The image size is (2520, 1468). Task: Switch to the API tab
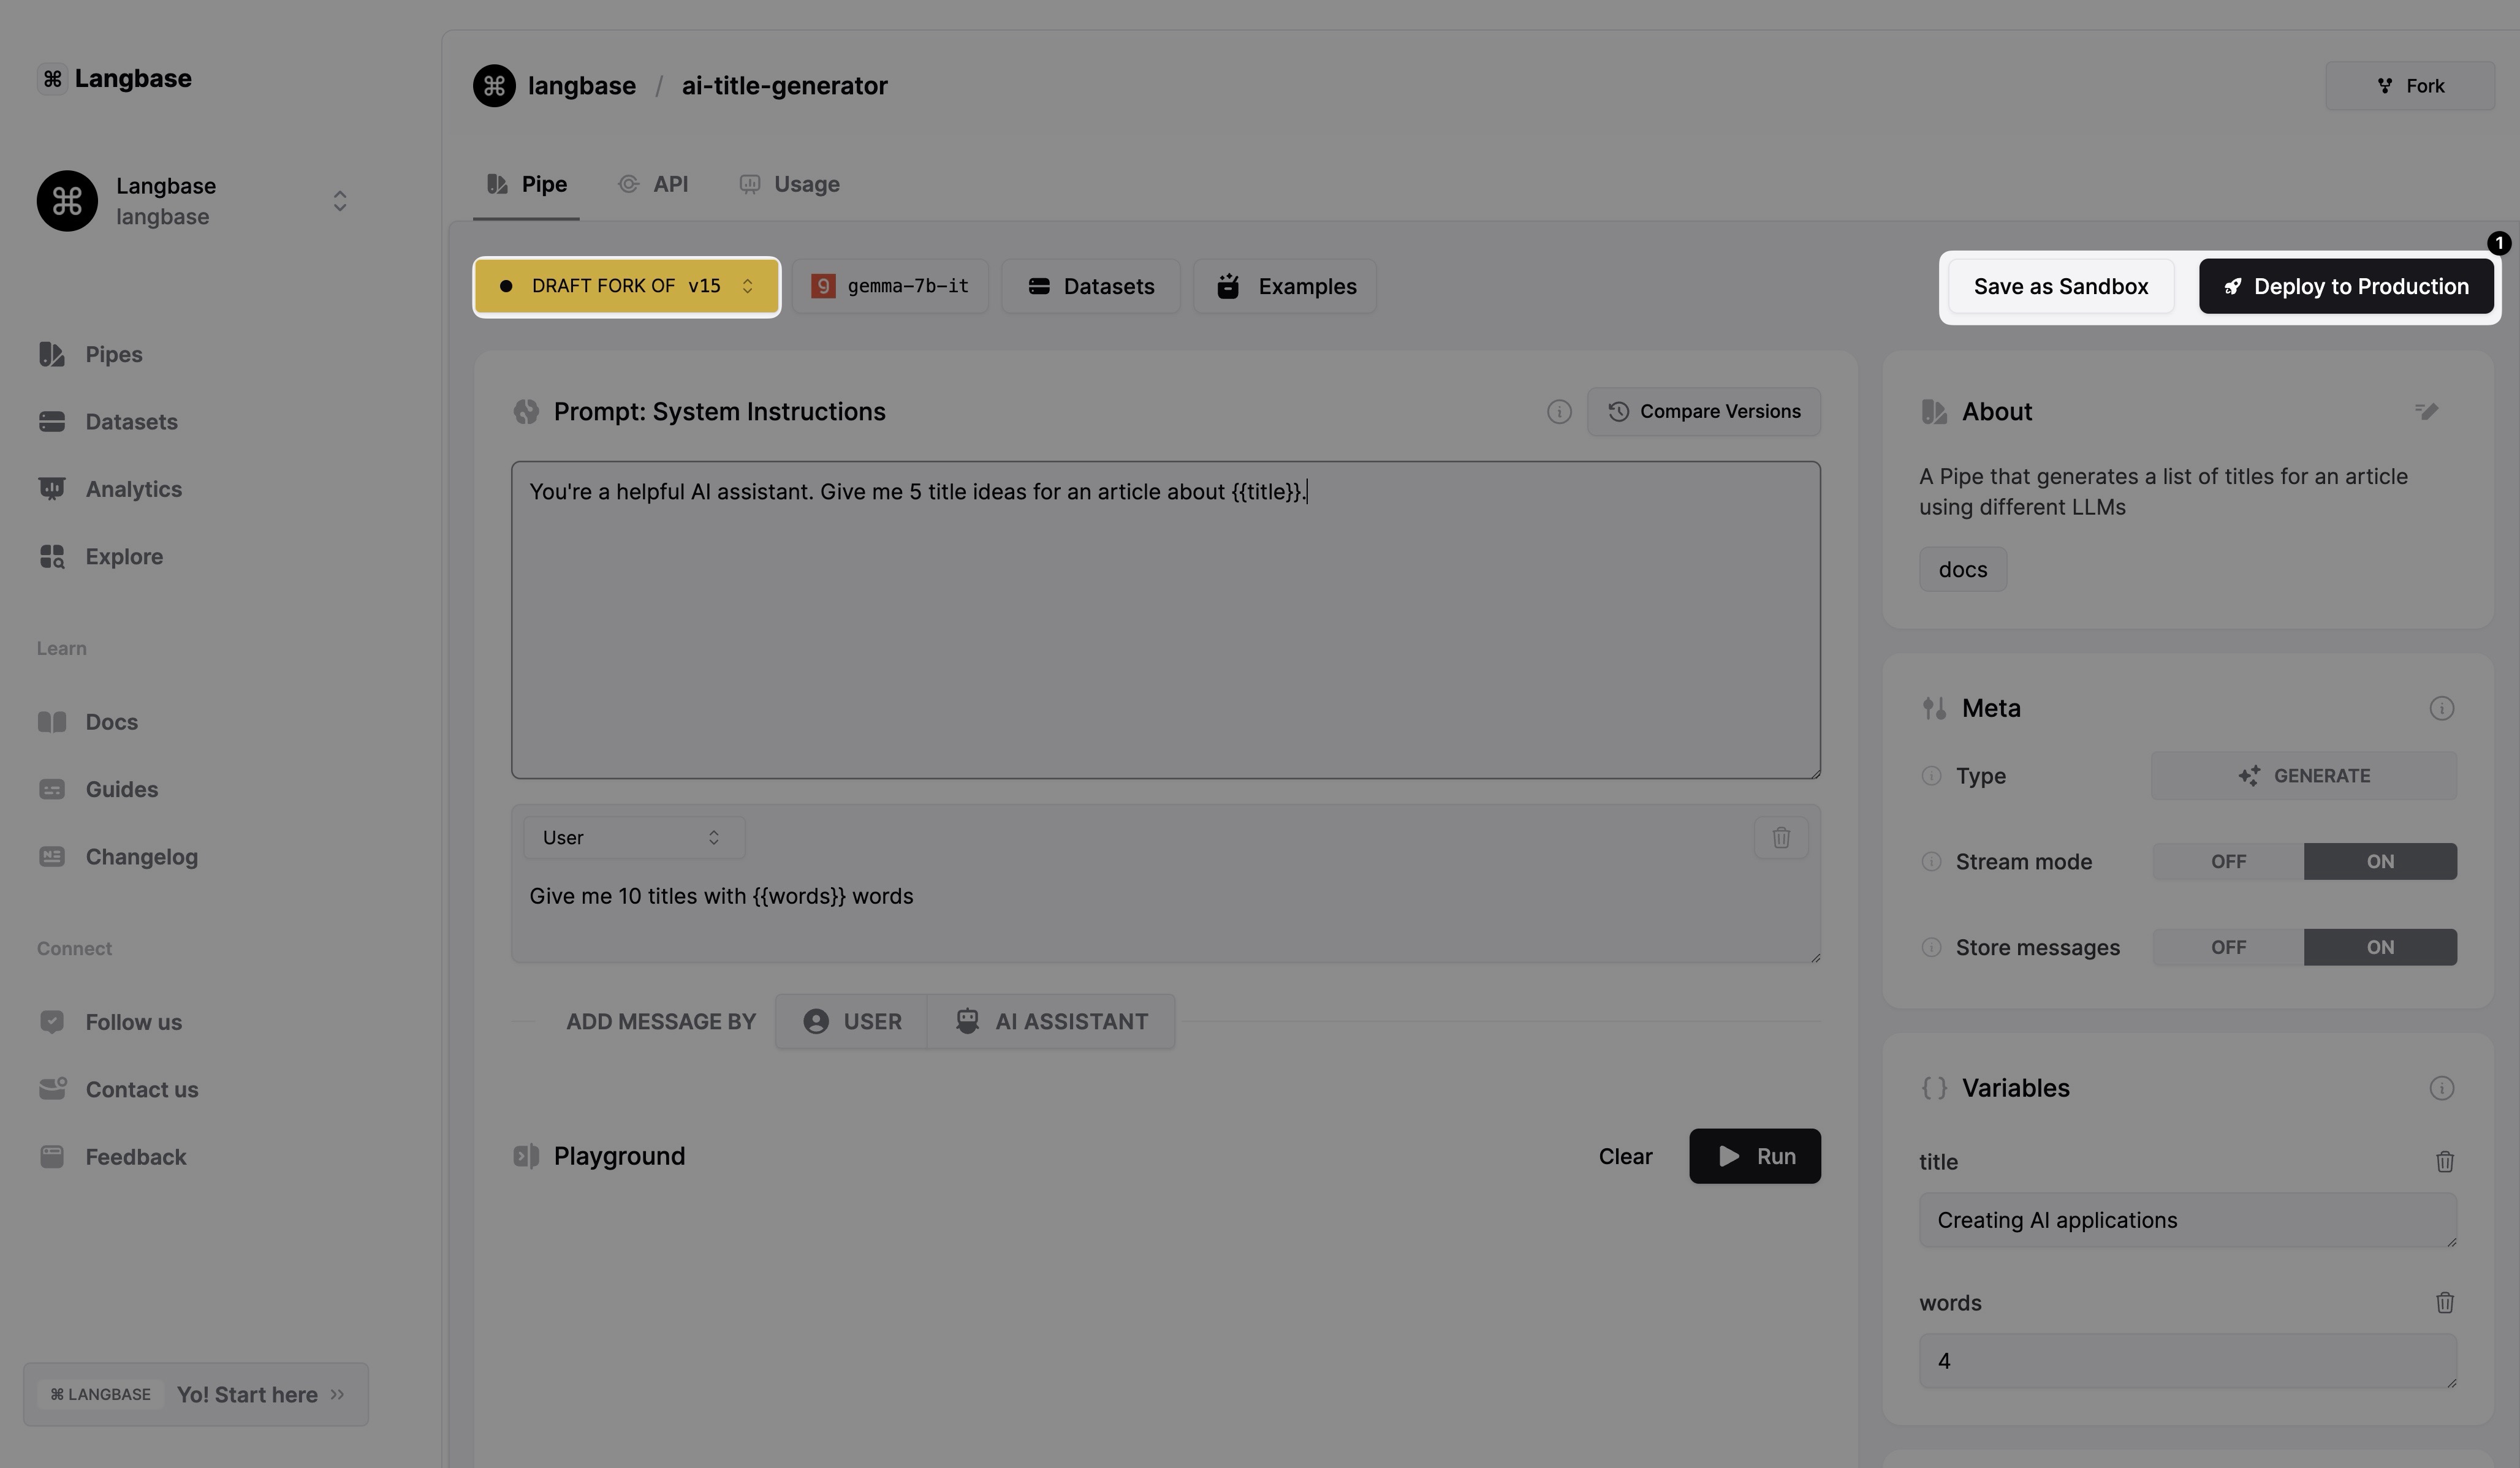[x=654, y=184]
